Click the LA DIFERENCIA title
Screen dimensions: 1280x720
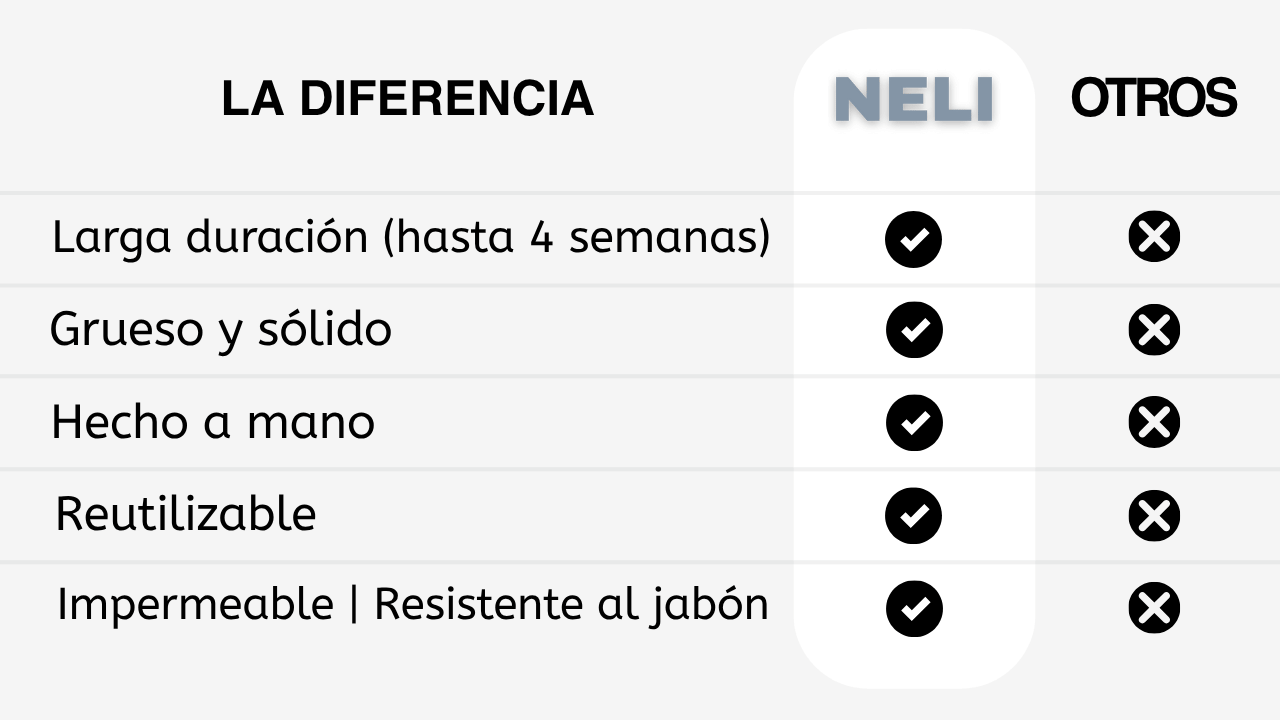point(408,99)
